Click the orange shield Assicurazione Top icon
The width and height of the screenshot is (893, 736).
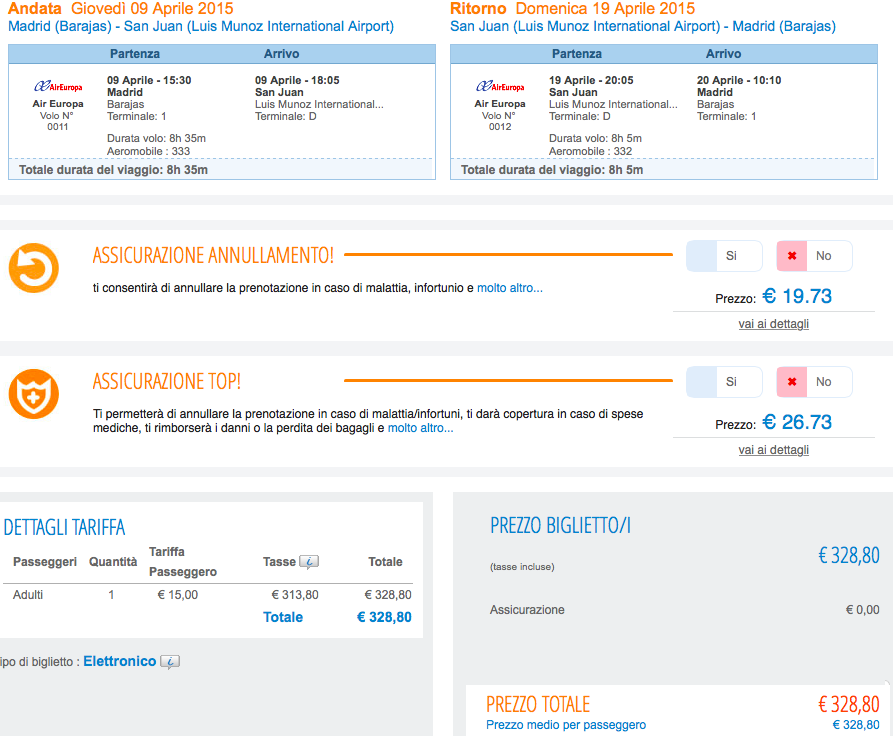tap(34, 394)
